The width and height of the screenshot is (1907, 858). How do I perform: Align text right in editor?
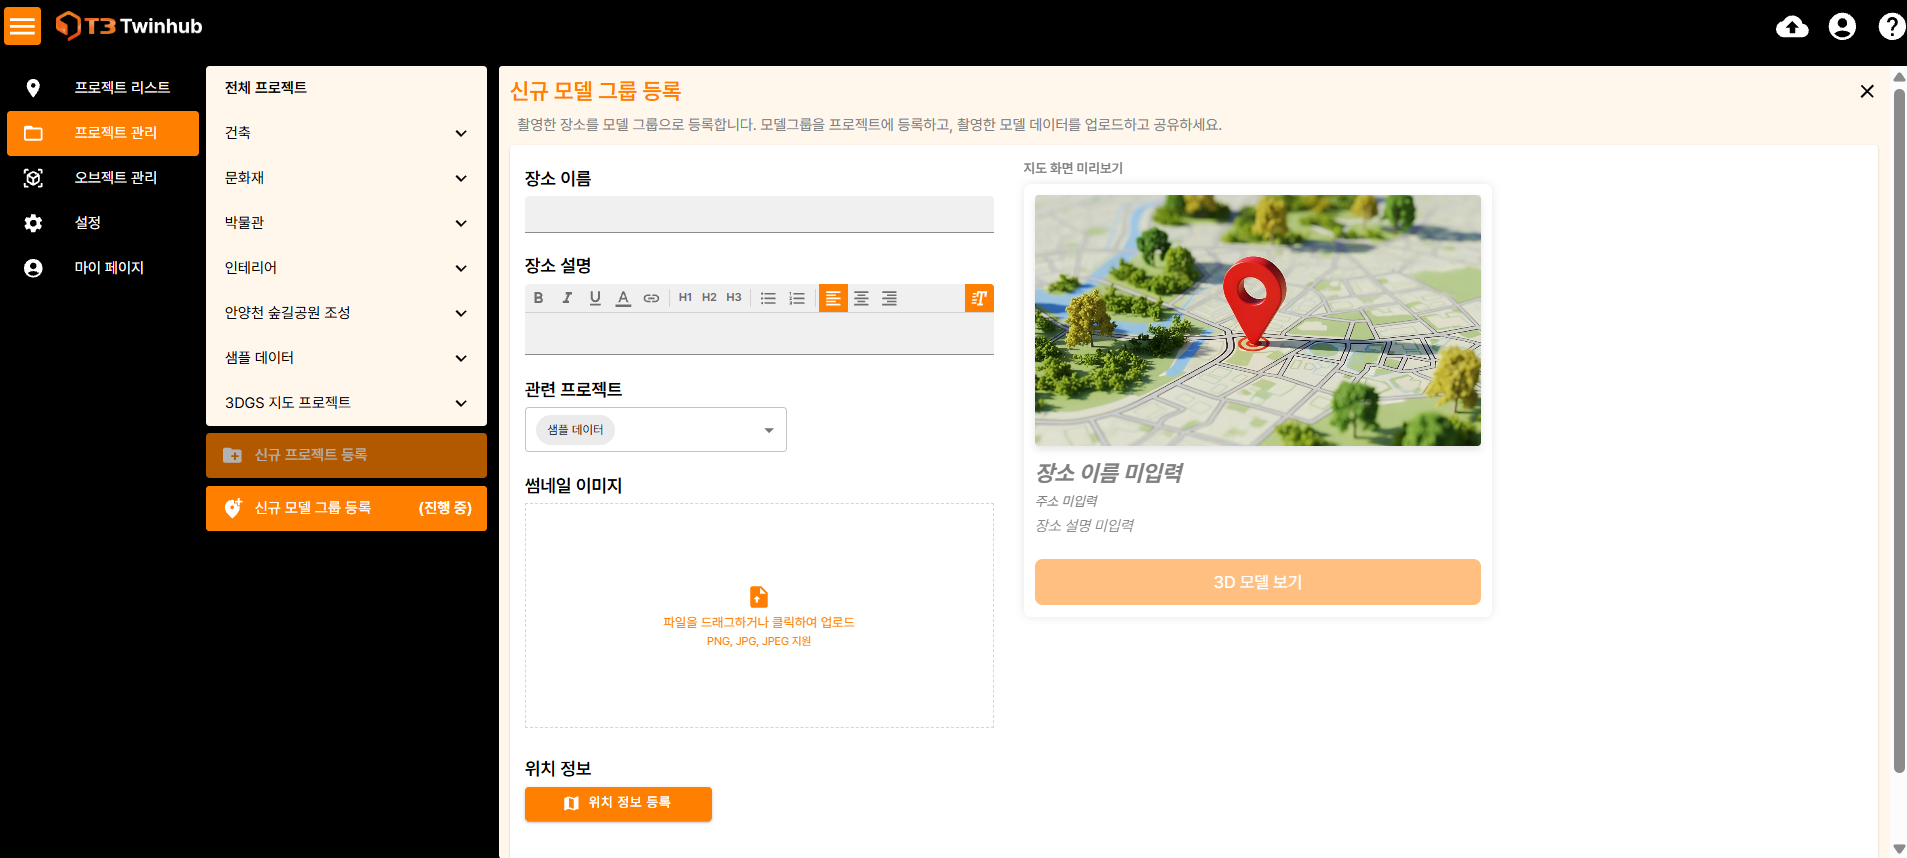[889, 298]
